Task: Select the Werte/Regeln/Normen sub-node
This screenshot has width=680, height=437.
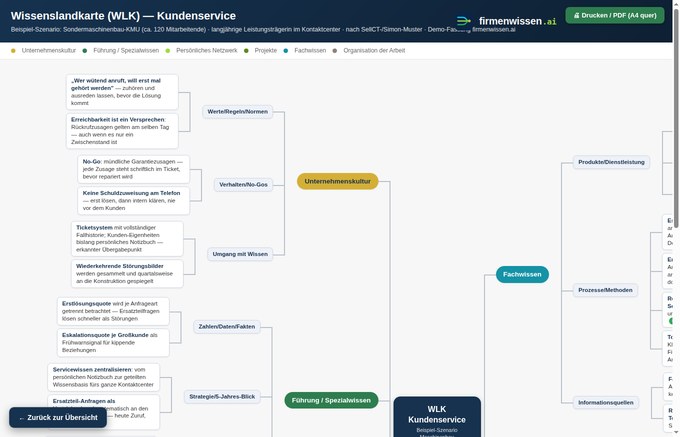Action: tap(238, 111)
